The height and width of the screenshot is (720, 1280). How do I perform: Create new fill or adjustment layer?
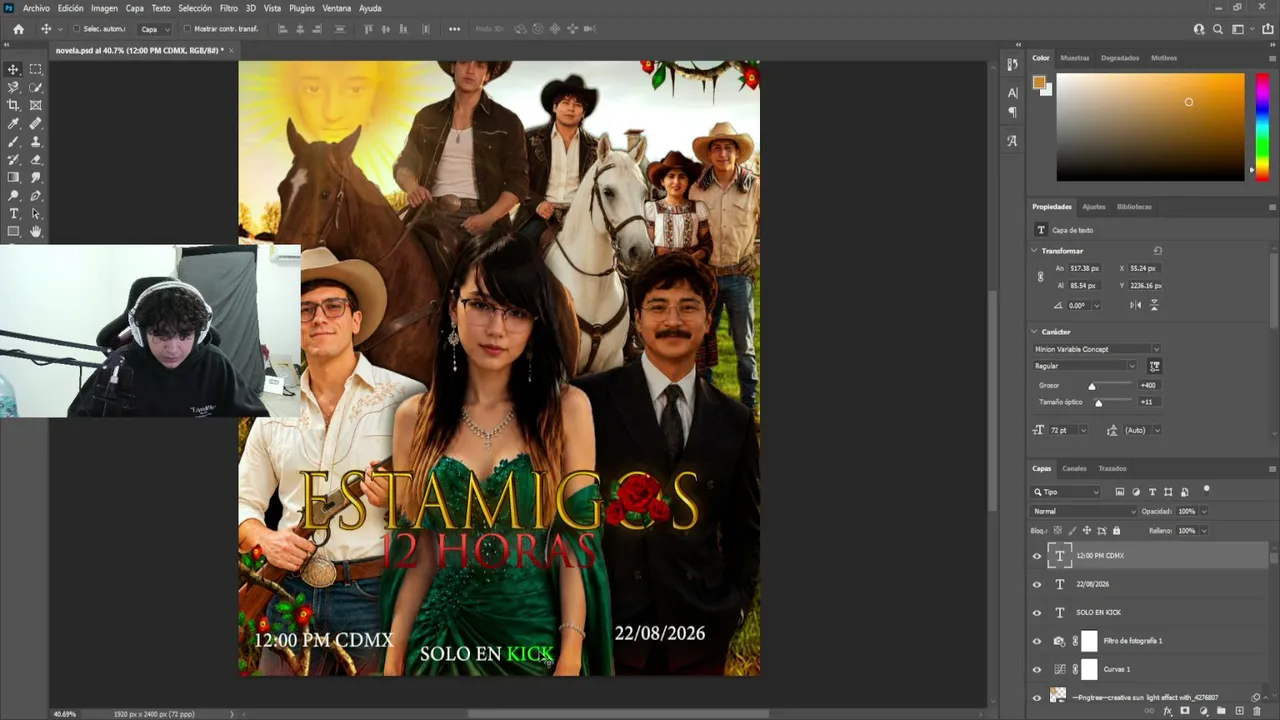[1203, 711]
